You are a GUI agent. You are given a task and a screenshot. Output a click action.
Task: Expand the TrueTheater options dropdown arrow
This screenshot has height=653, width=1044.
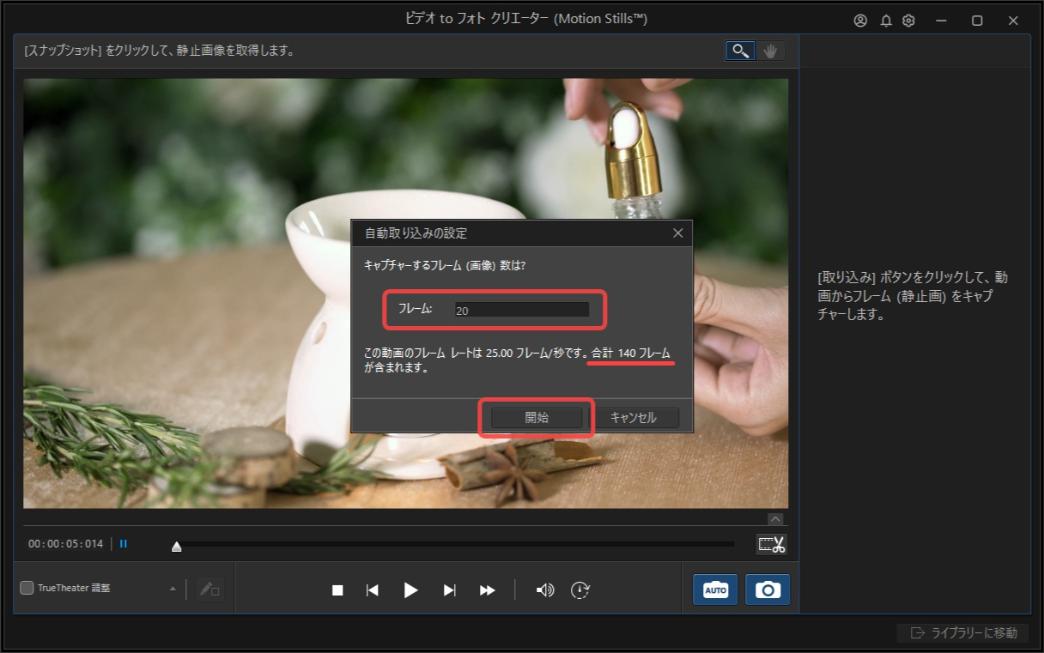coord(174,590)
